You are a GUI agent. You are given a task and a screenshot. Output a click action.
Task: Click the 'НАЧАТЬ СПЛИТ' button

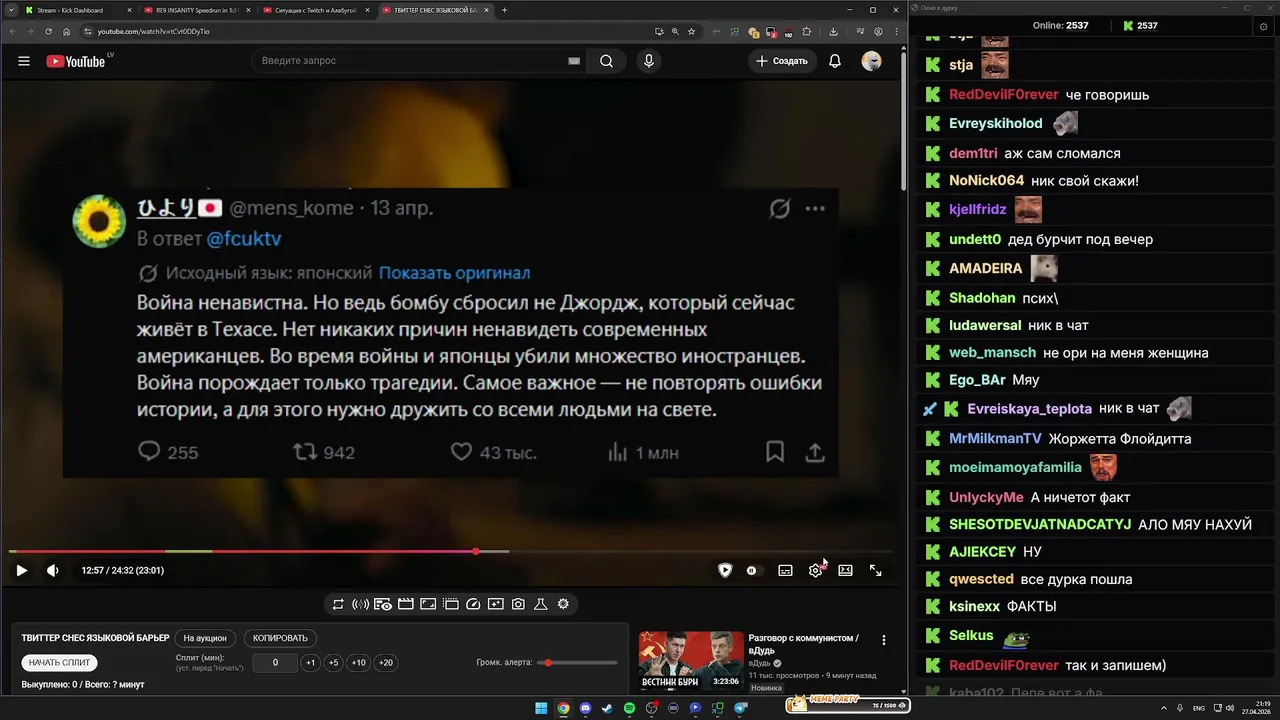[x=59, y=662]
